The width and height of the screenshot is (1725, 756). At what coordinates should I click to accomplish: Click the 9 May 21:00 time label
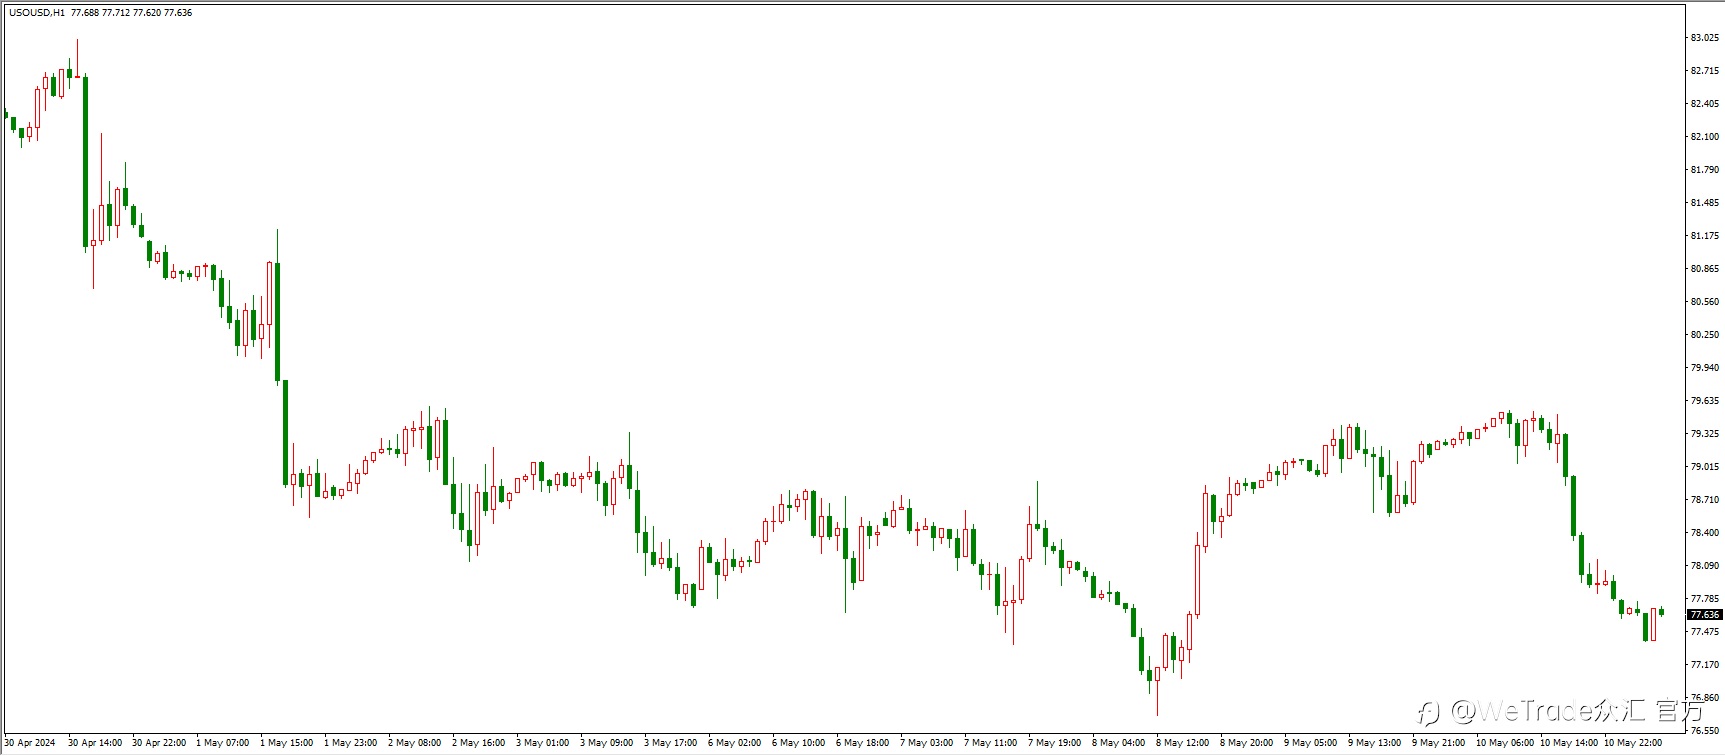[1439, 743]
